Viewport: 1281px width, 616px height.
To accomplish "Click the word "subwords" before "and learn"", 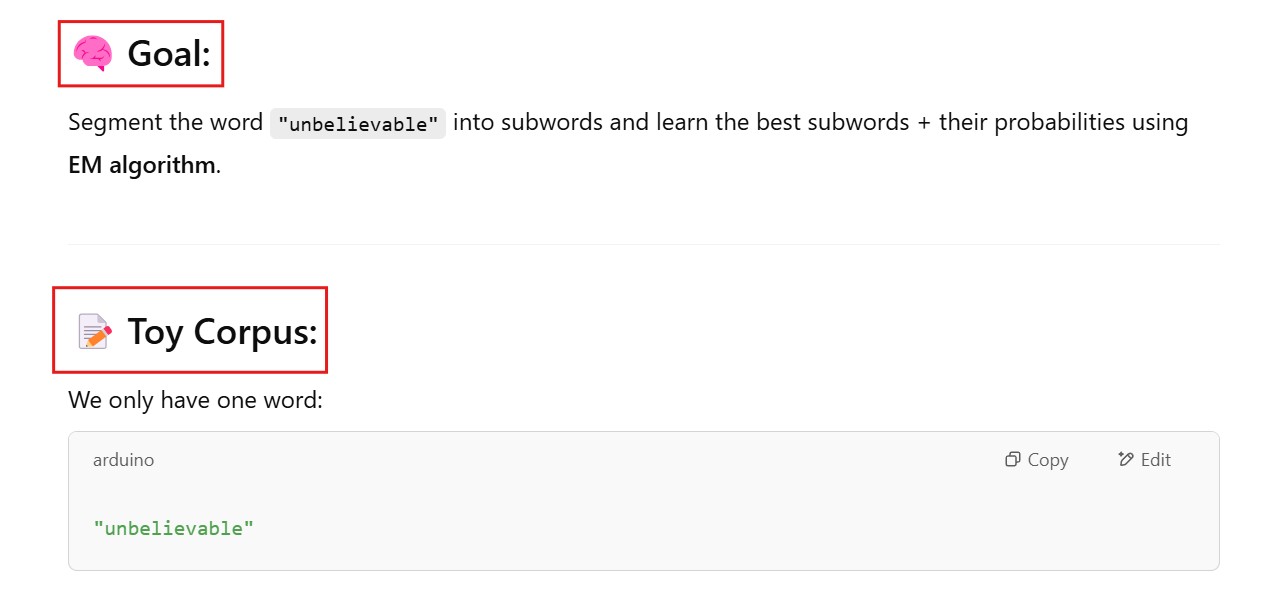I will (x=552, y=123).
